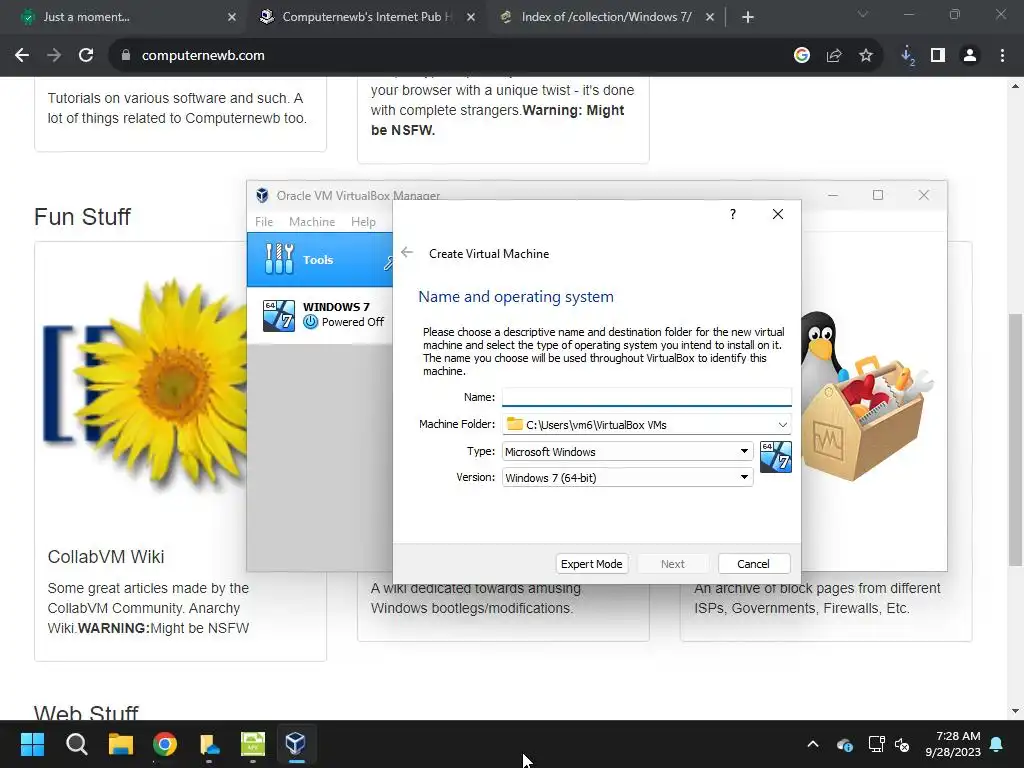
Task: Minimize the VirtualBox Manager window
Action: (x=833, y=195)
